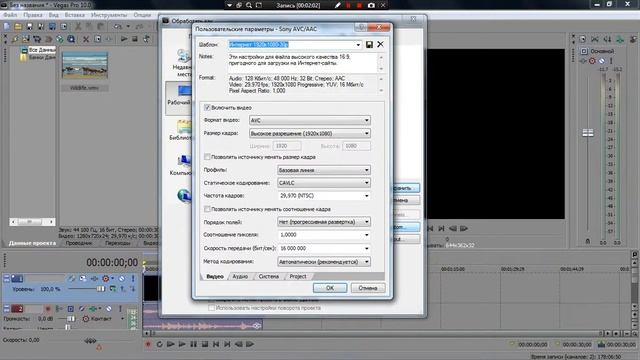Click Play from start on timeline transport
Viewport: 640px width, 360px height.
(171, 344)
